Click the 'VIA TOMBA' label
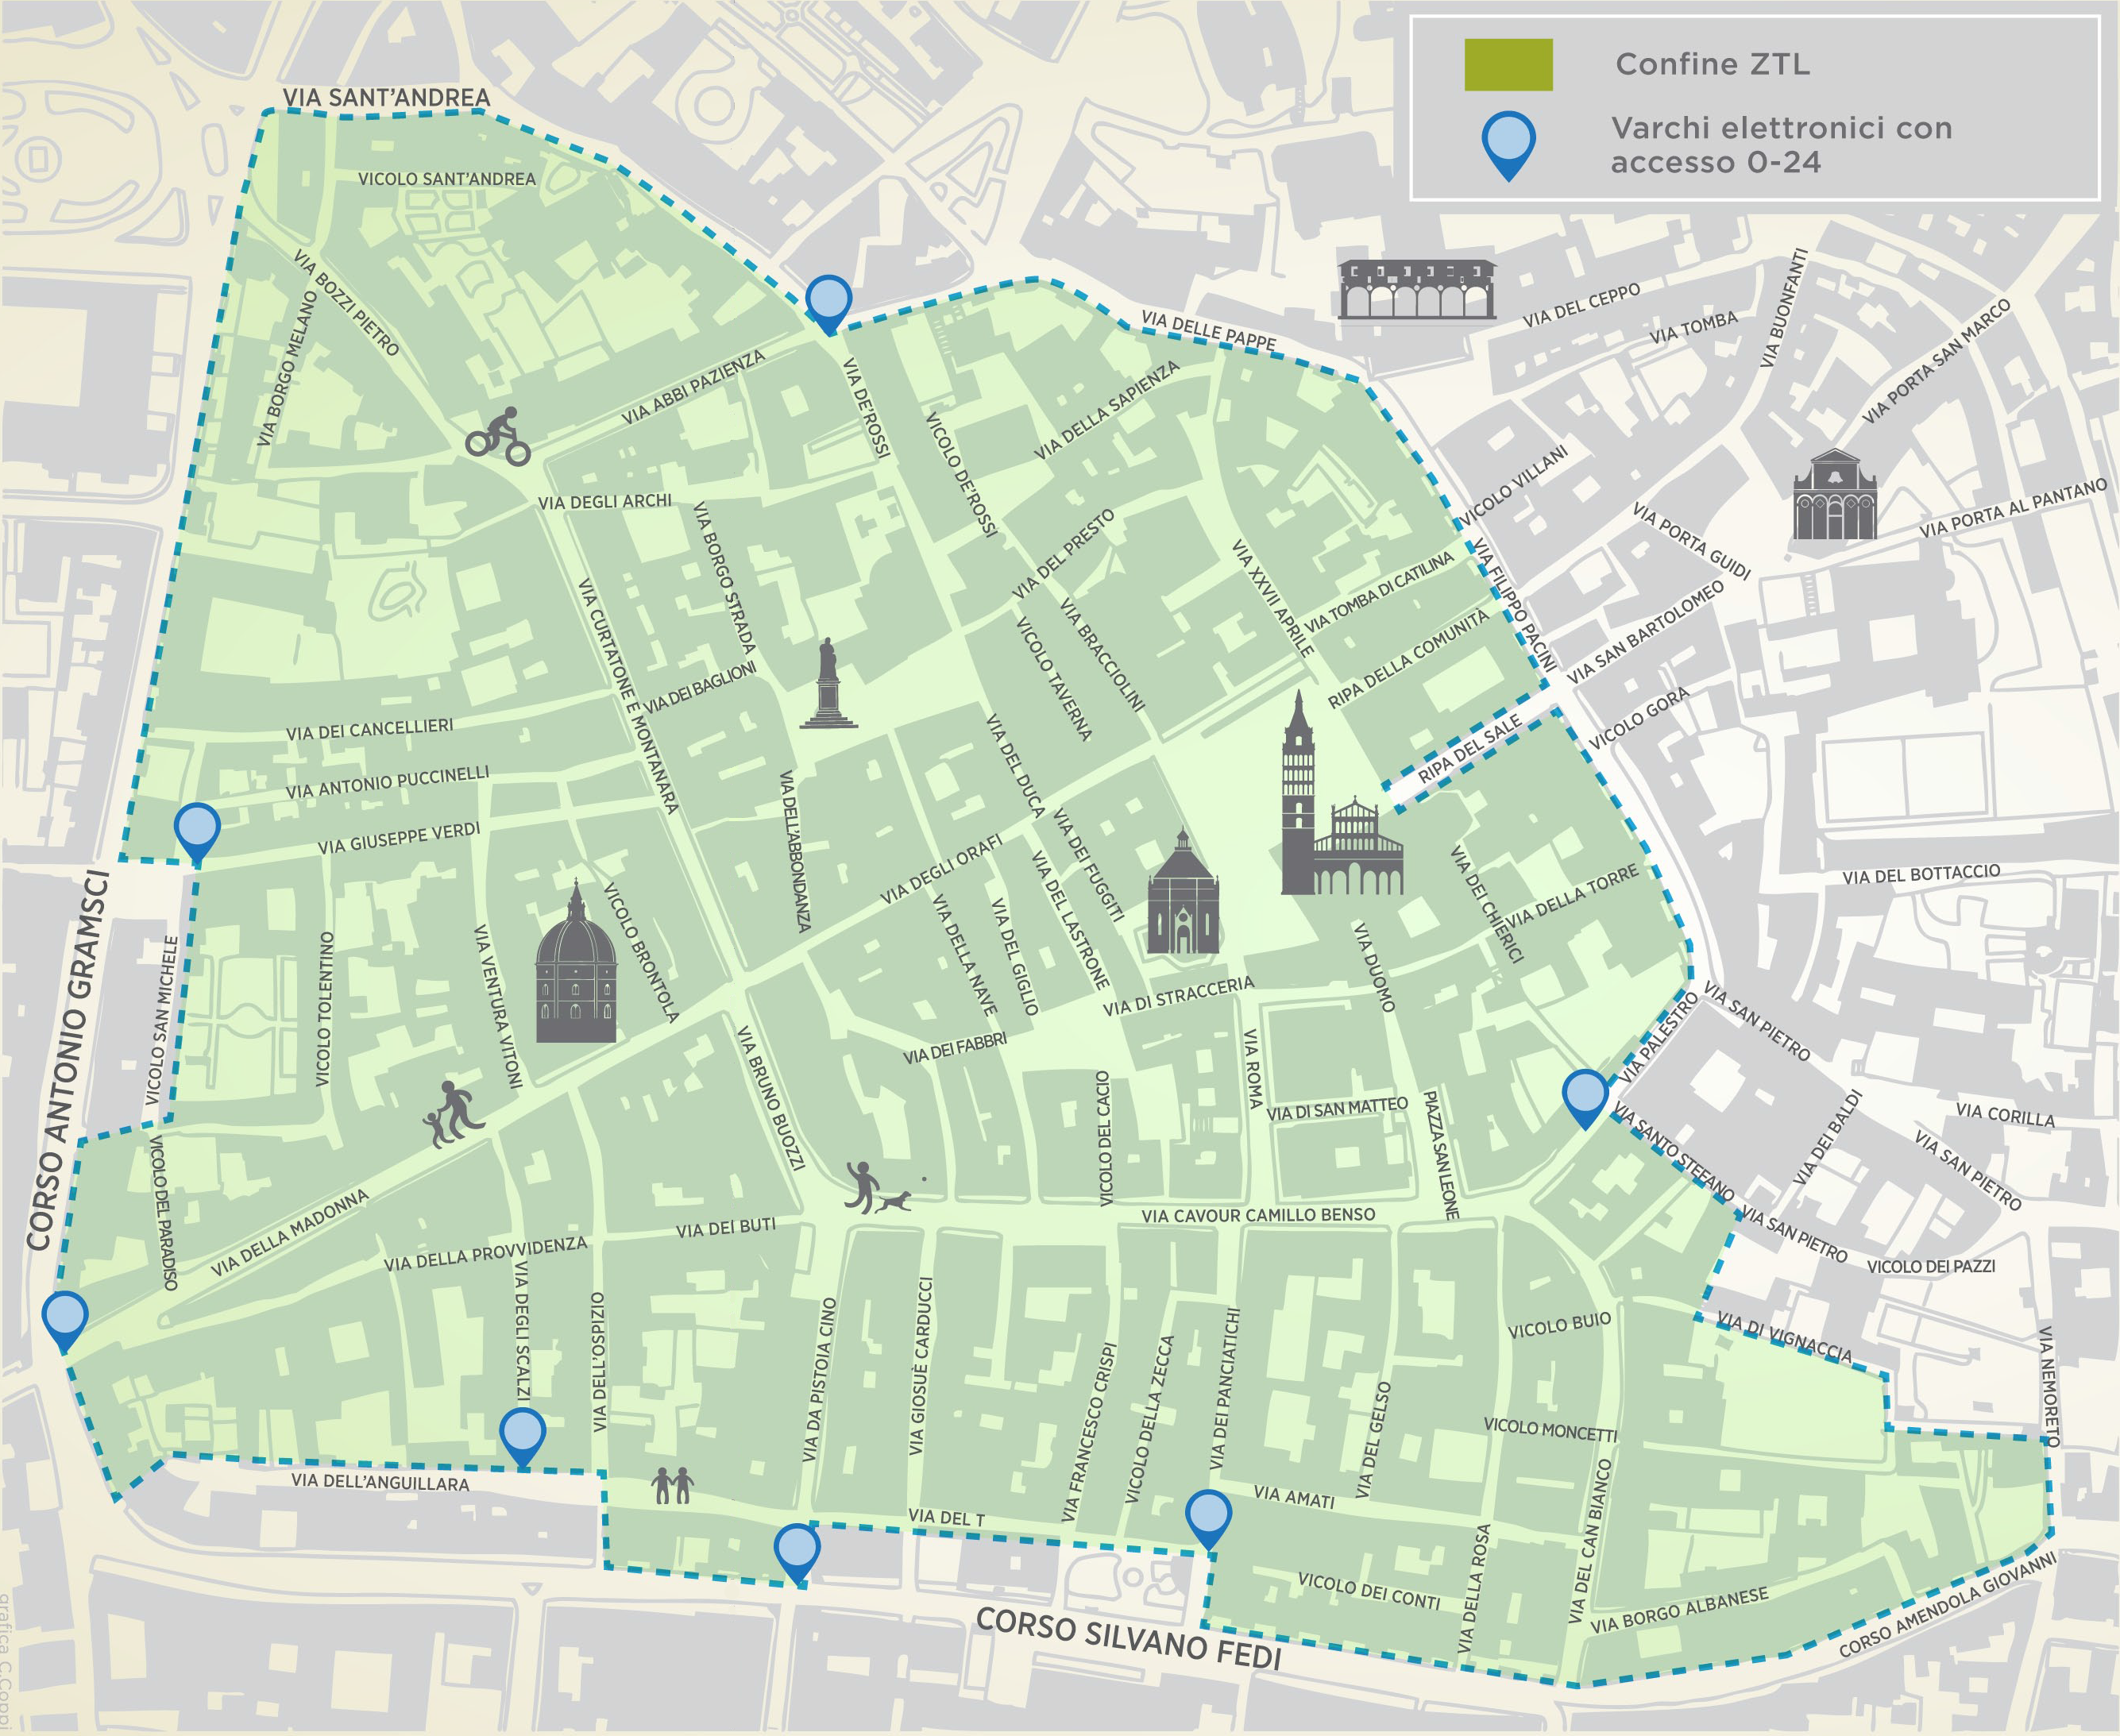 (x=1694, y=328)
